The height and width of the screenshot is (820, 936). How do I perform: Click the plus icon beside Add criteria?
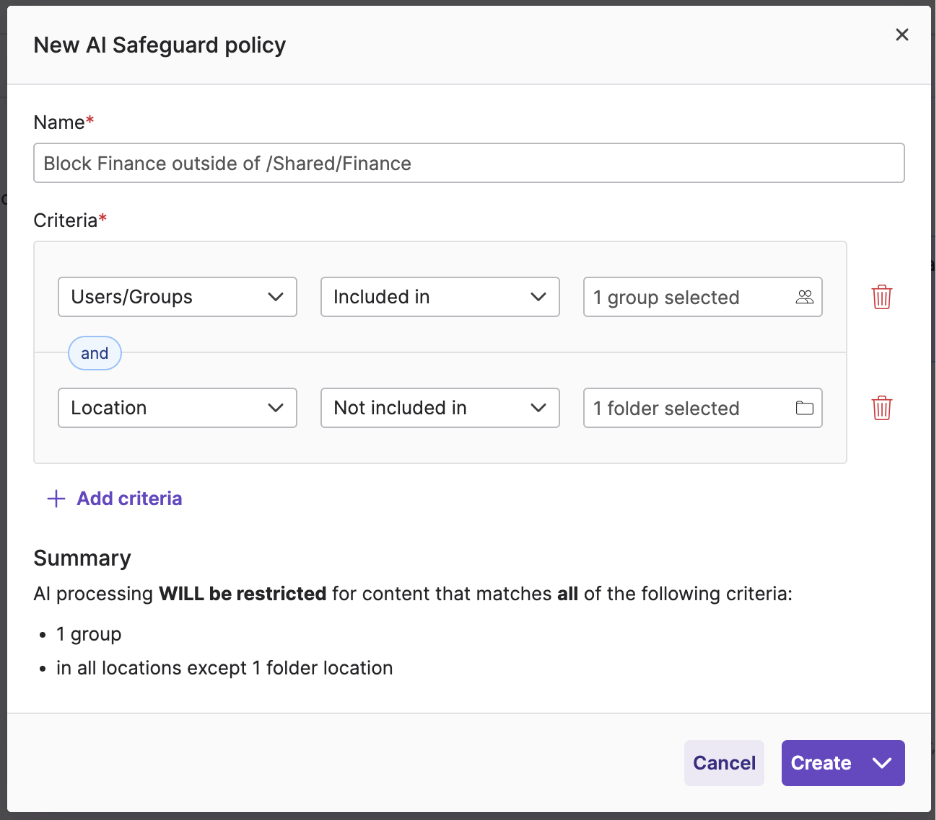[x=56, y=498]
